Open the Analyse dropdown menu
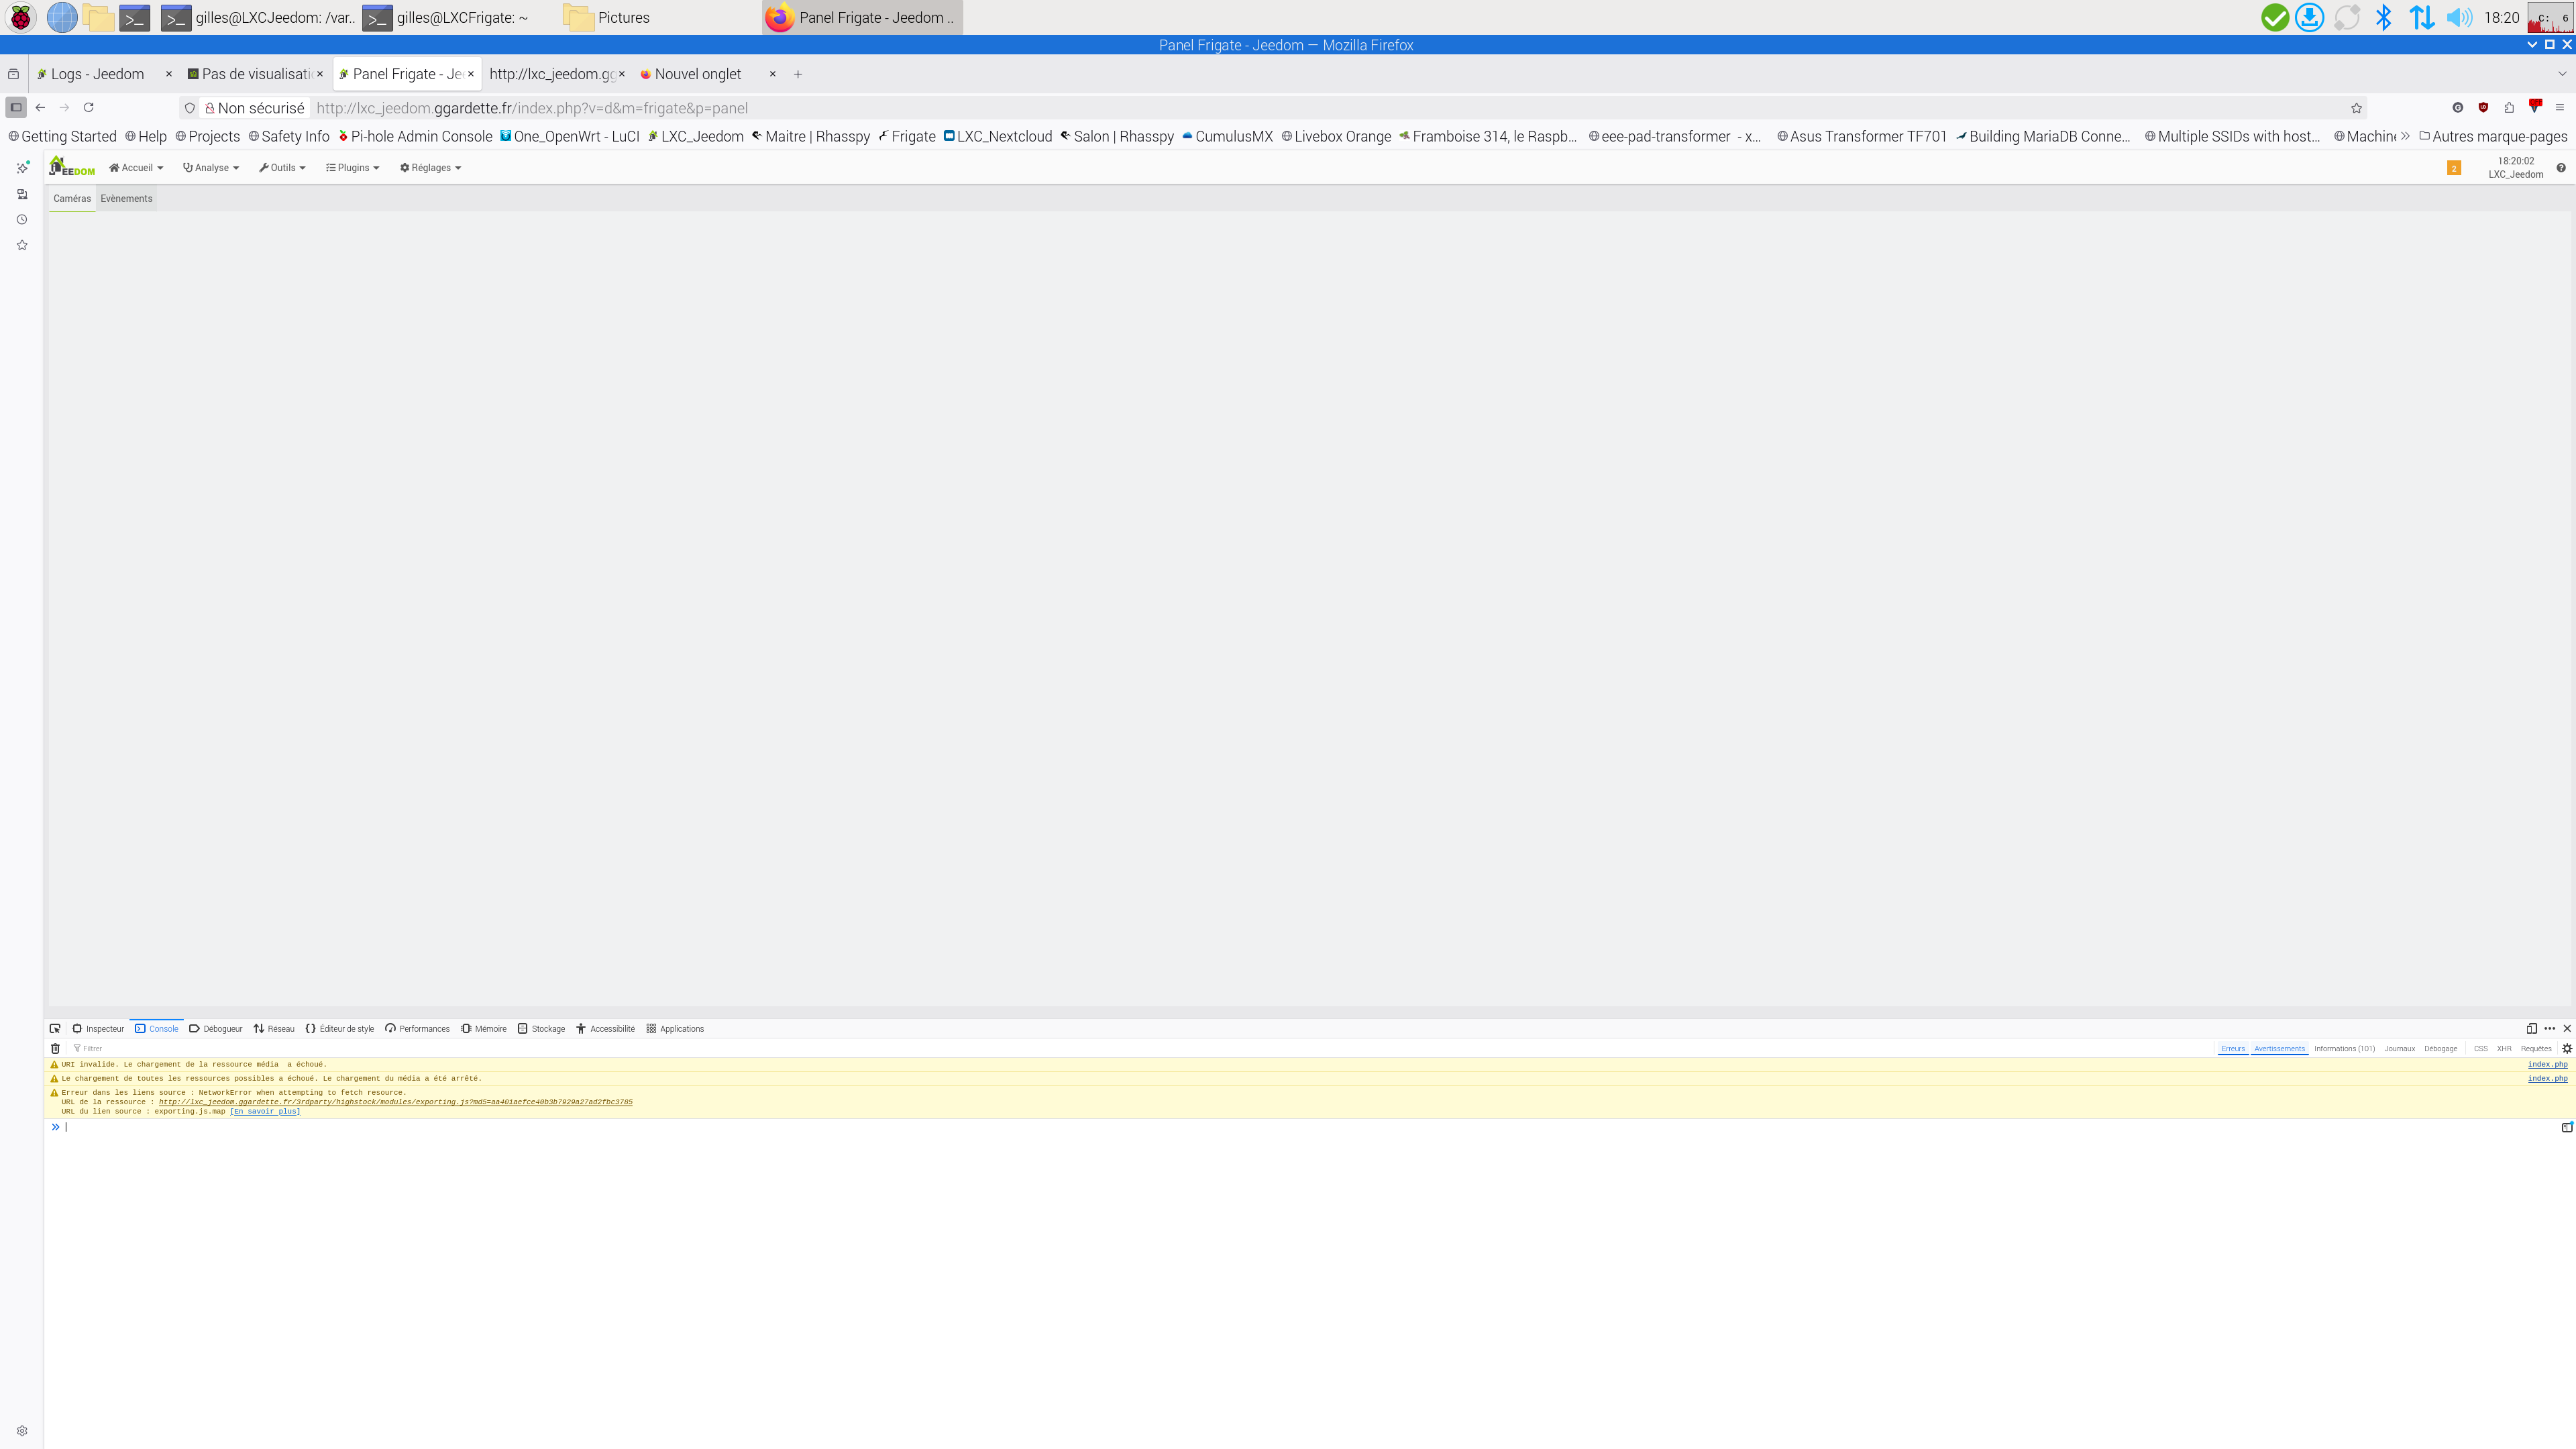2576x1449 pixels. pos(211,168)
